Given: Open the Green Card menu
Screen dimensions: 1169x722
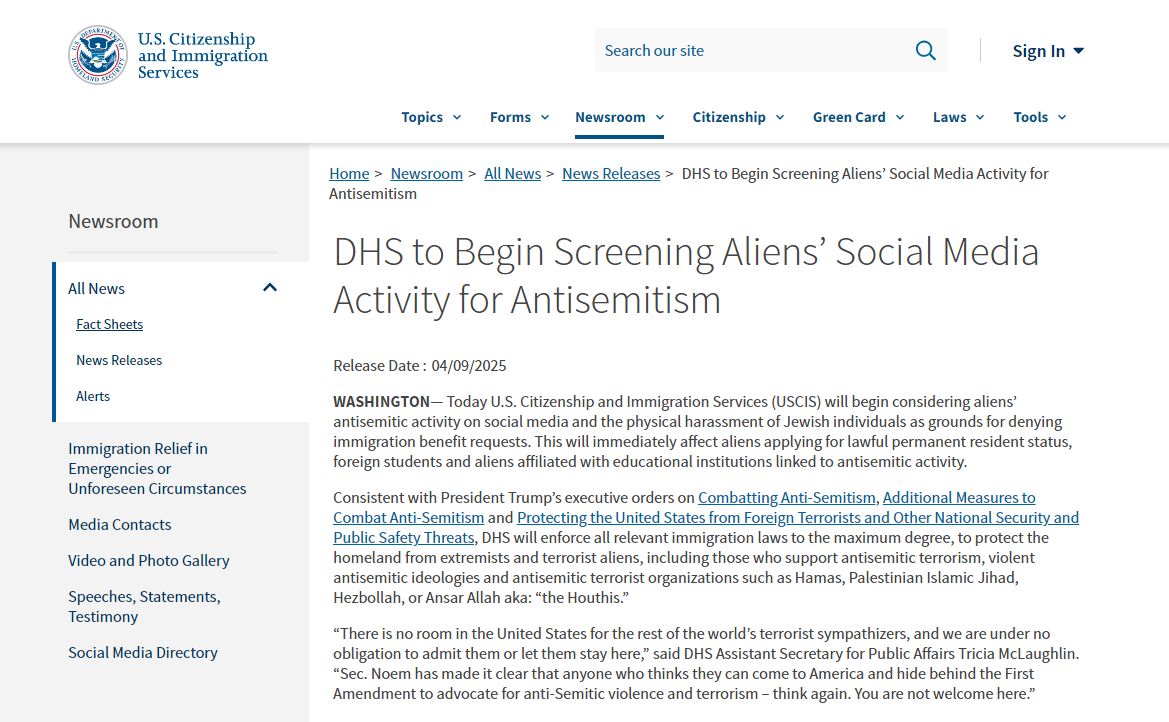Looking at the screenshot, I should pos(858,117).
